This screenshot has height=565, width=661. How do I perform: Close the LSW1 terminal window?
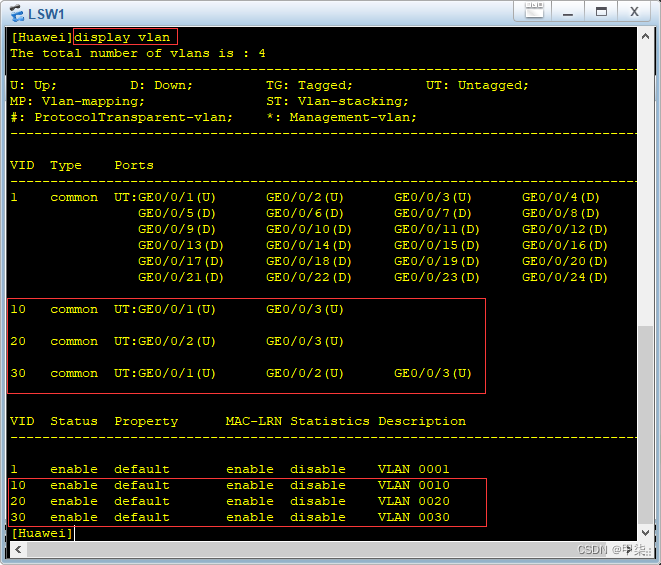click(634, 11)
